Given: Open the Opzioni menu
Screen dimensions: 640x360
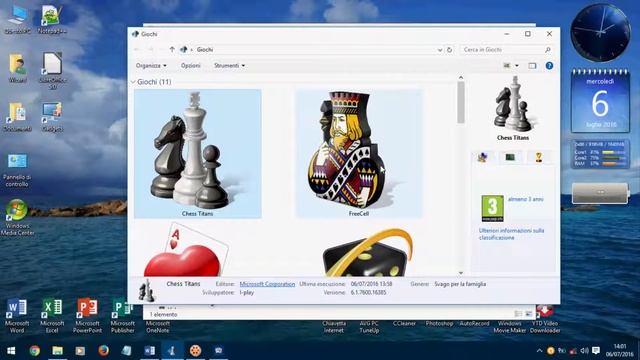Looking at the screenshot, I should (191, 65).
